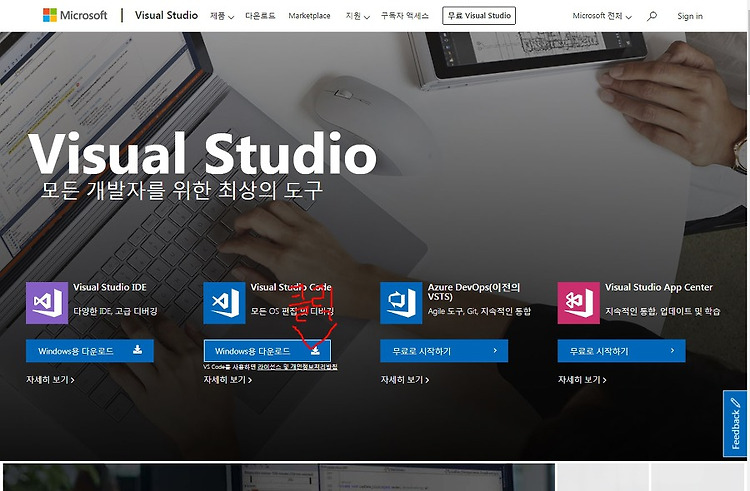Click the Visual Studio brand link
The image size is (750, 491).
pyautogui.click(x=166, y=15)
